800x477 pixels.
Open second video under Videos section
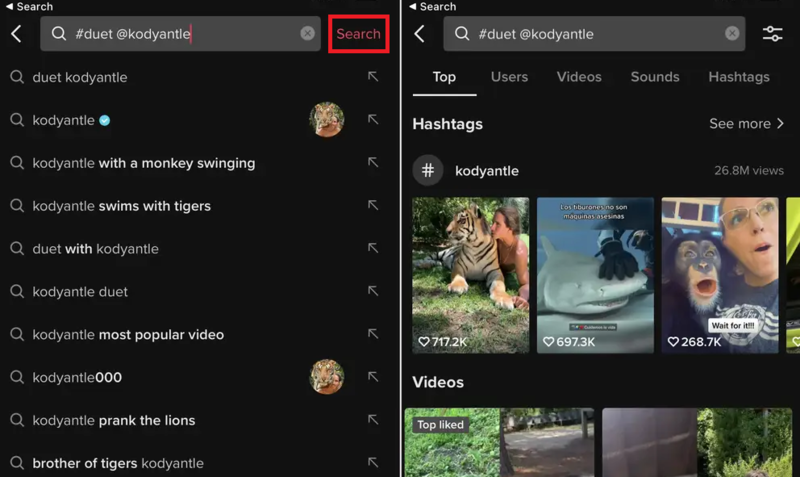pyautogui.click(x=697, y=442)
